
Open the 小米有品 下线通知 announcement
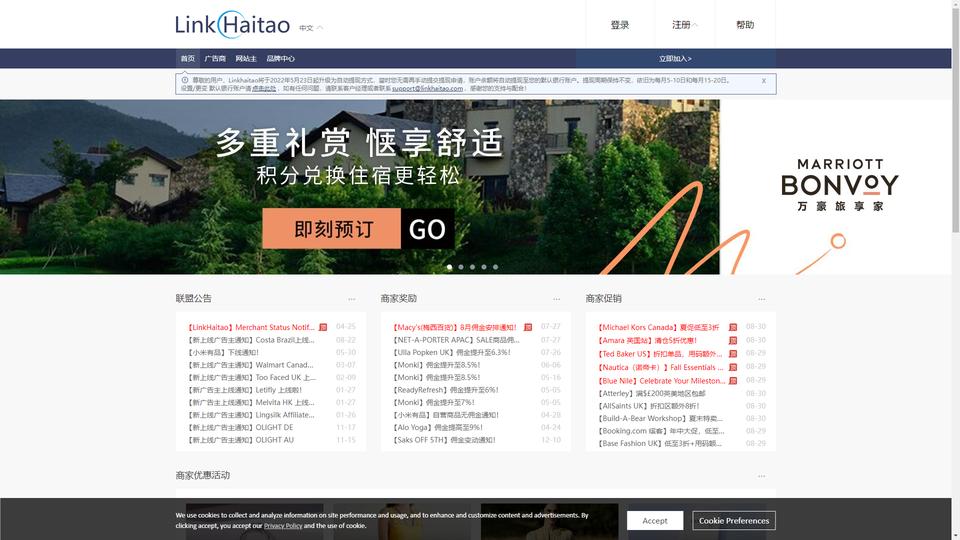(x=223, y=353)
